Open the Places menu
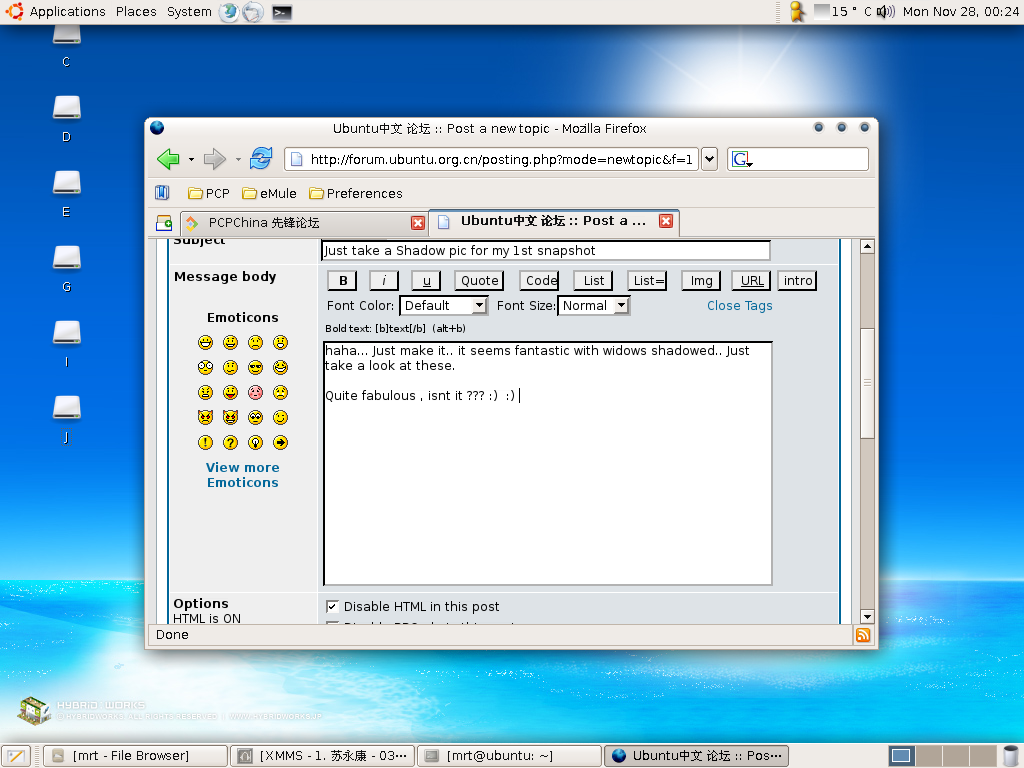The width and height of the screenshot is (1024, 768). coord(136,12)
